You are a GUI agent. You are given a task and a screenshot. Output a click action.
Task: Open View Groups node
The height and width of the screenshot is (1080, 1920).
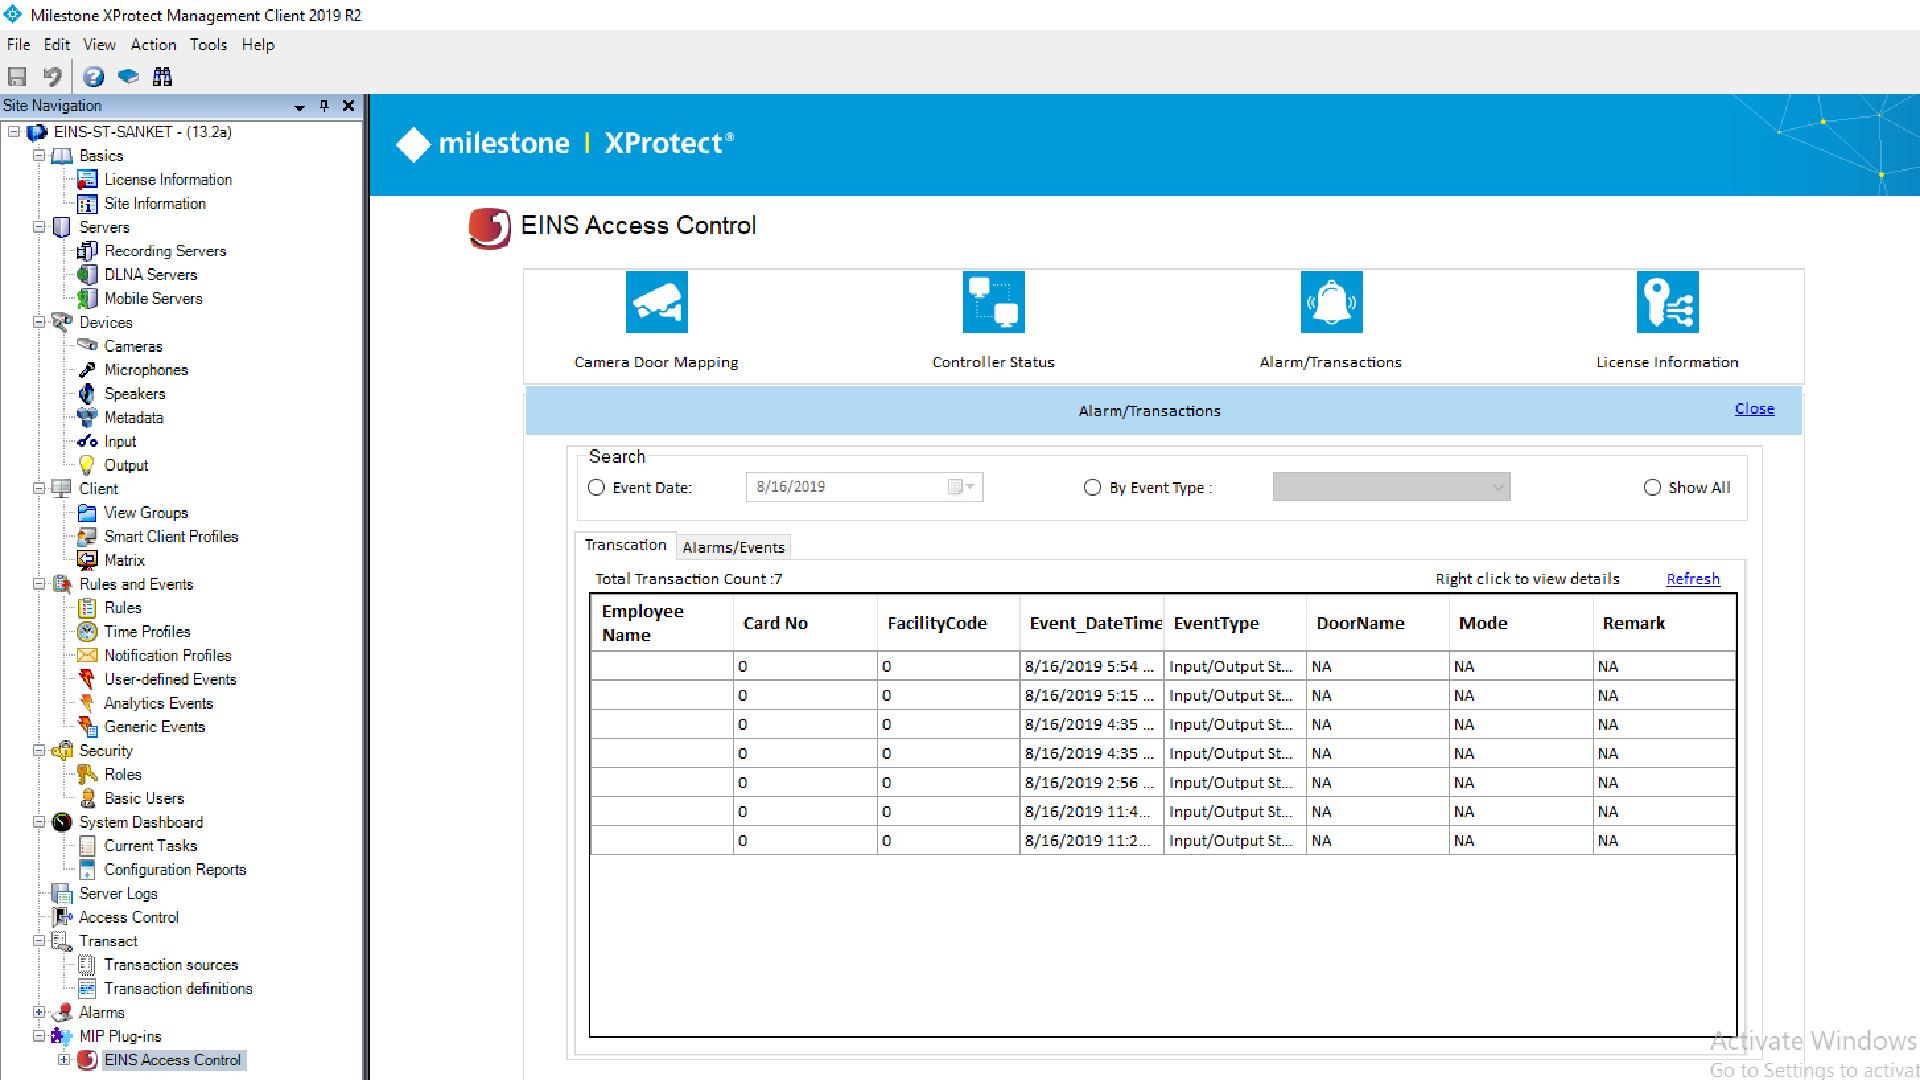point(146,513)
